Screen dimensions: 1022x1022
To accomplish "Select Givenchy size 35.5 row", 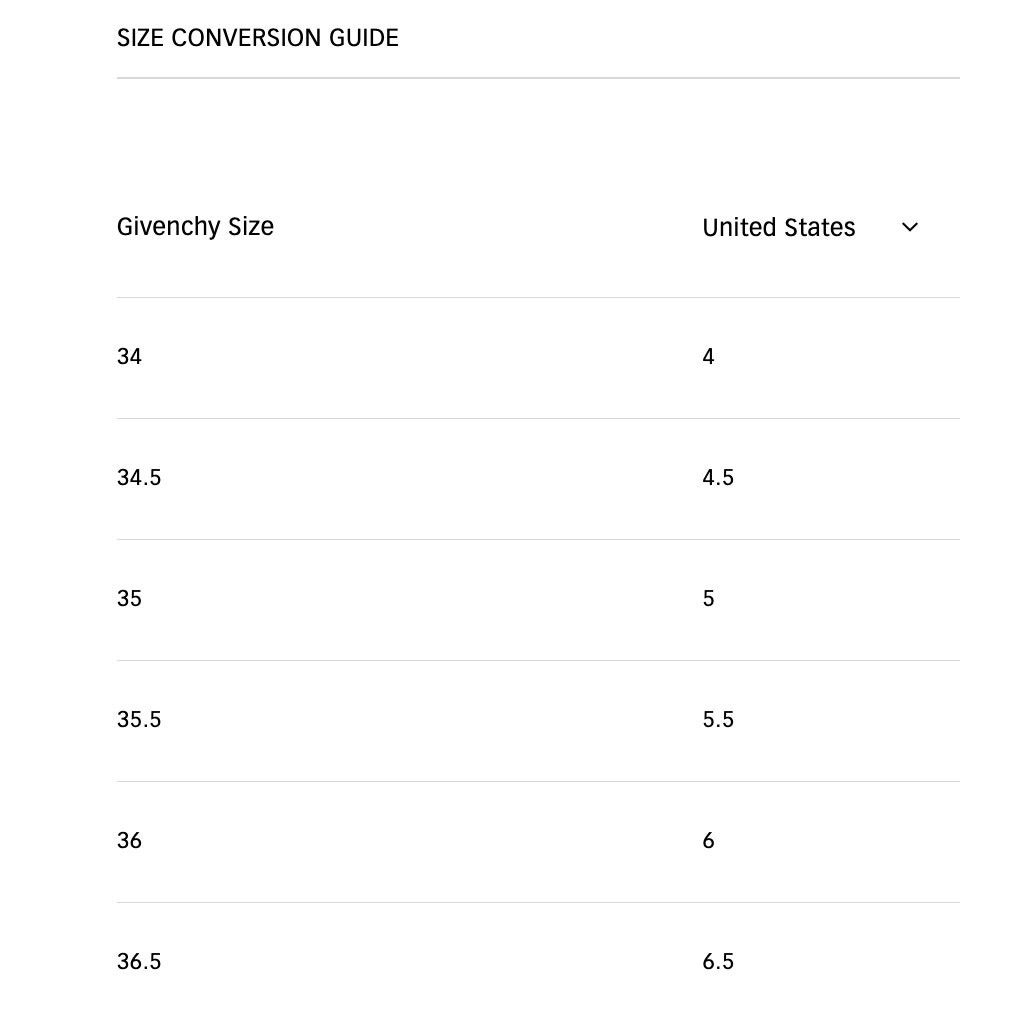I will point(538,721).
